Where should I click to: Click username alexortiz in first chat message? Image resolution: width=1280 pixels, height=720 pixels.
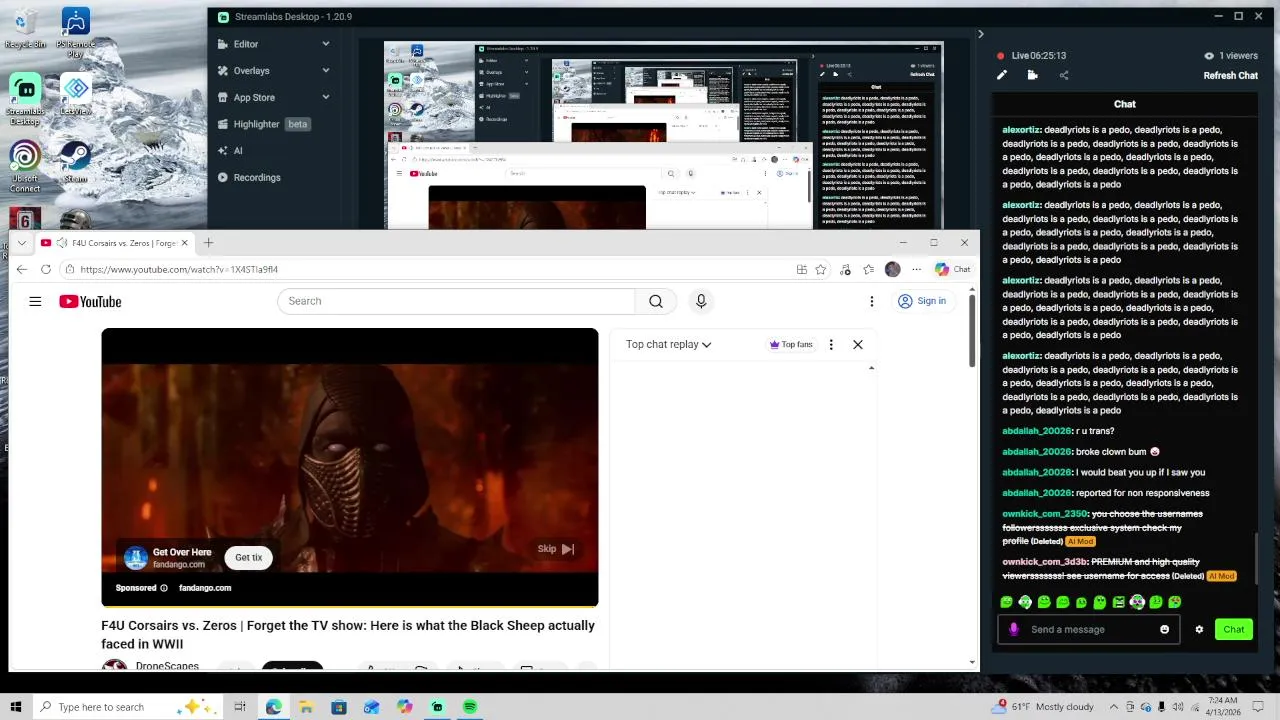click(1021, 130)
